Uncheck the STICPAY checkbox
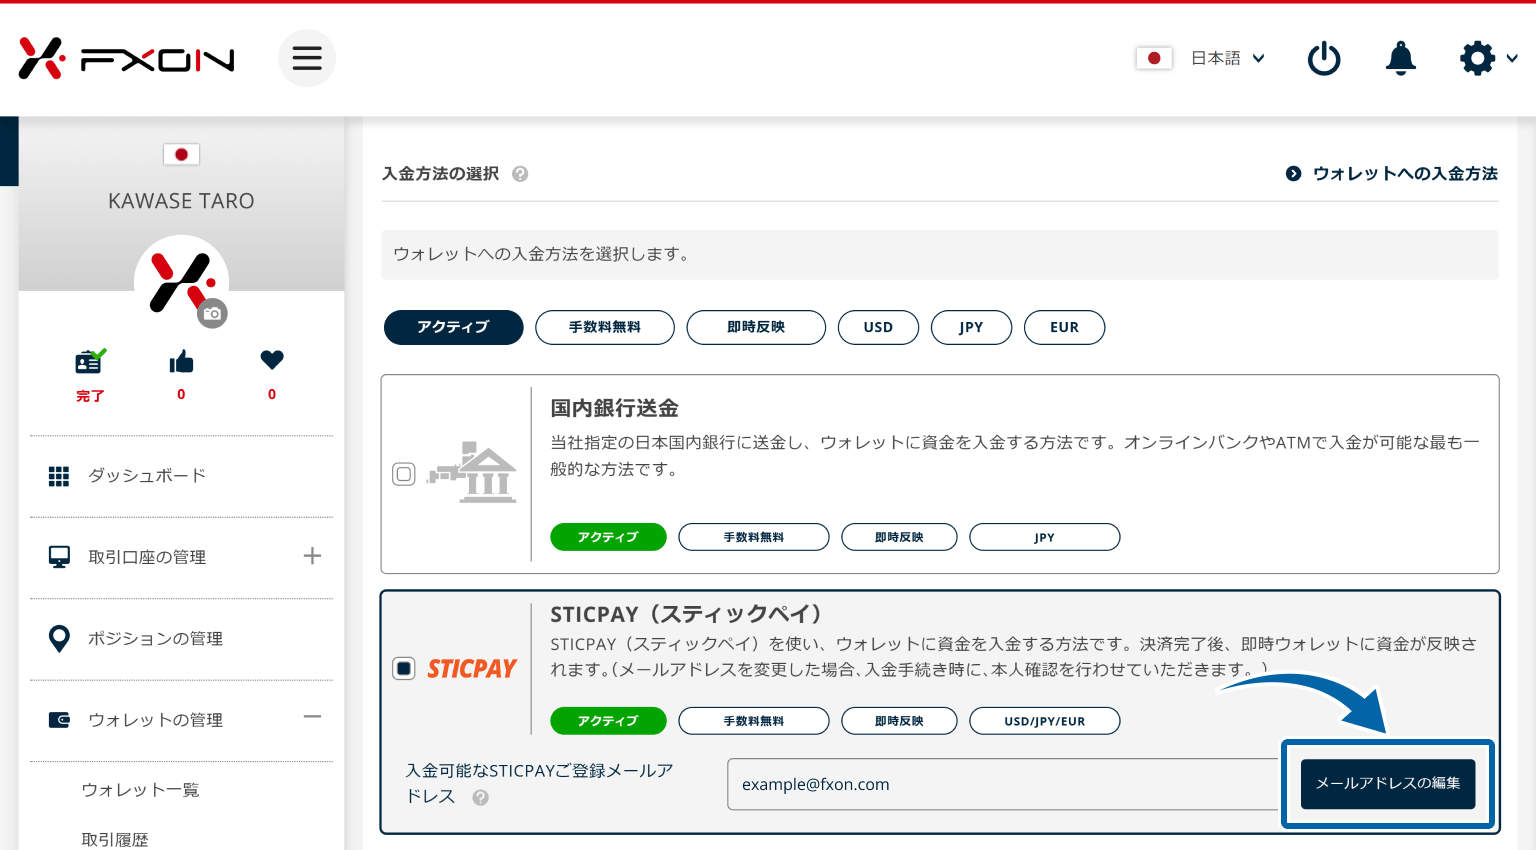The height and width of the screenshot is (850, 1536). pos(404,668)
